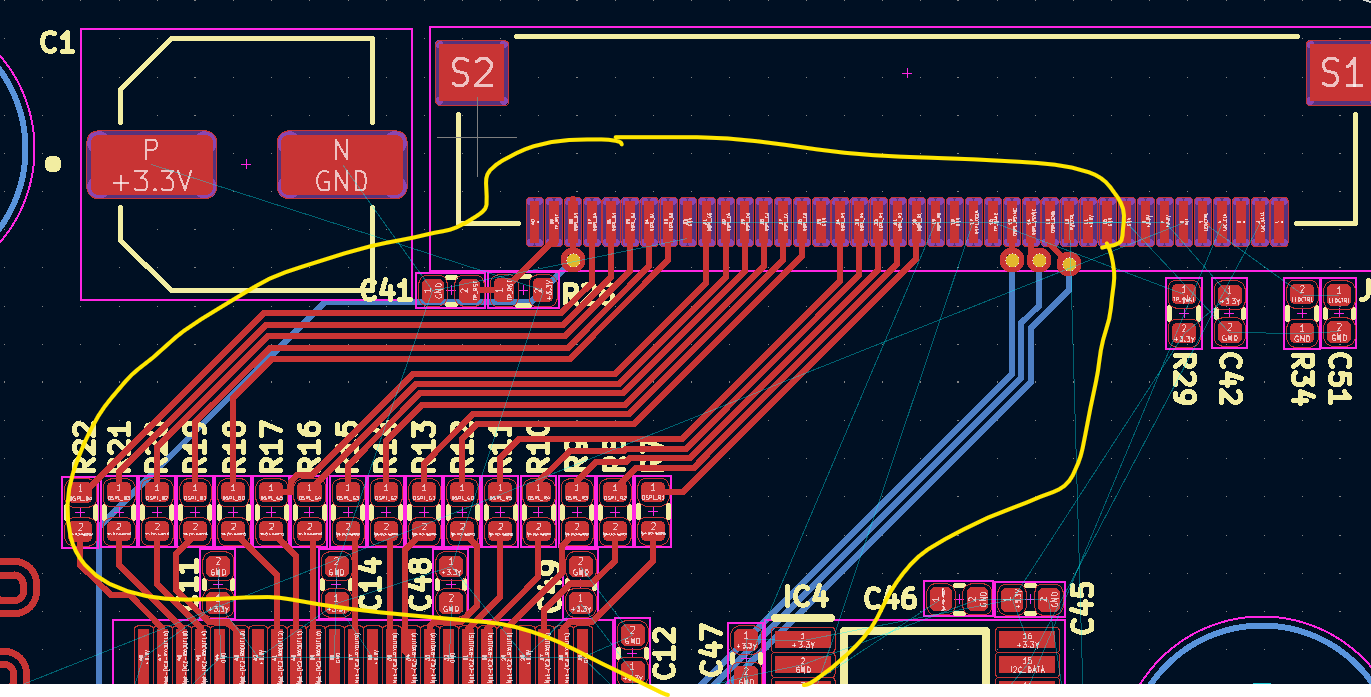Select leftmost of three vias under connector
Screen dimensions: 1371x697
pos(1012,260)
